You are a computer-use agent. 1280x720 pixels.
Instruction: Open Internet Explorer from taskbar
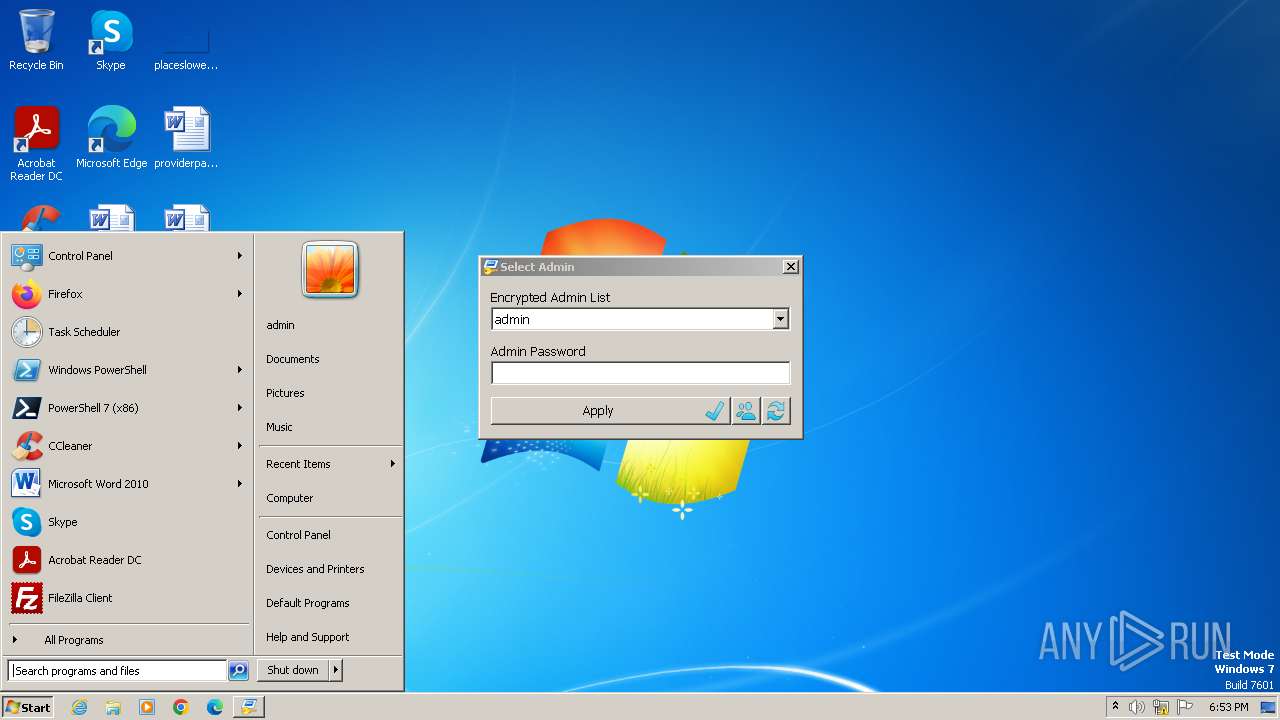(x=79, y=707)
